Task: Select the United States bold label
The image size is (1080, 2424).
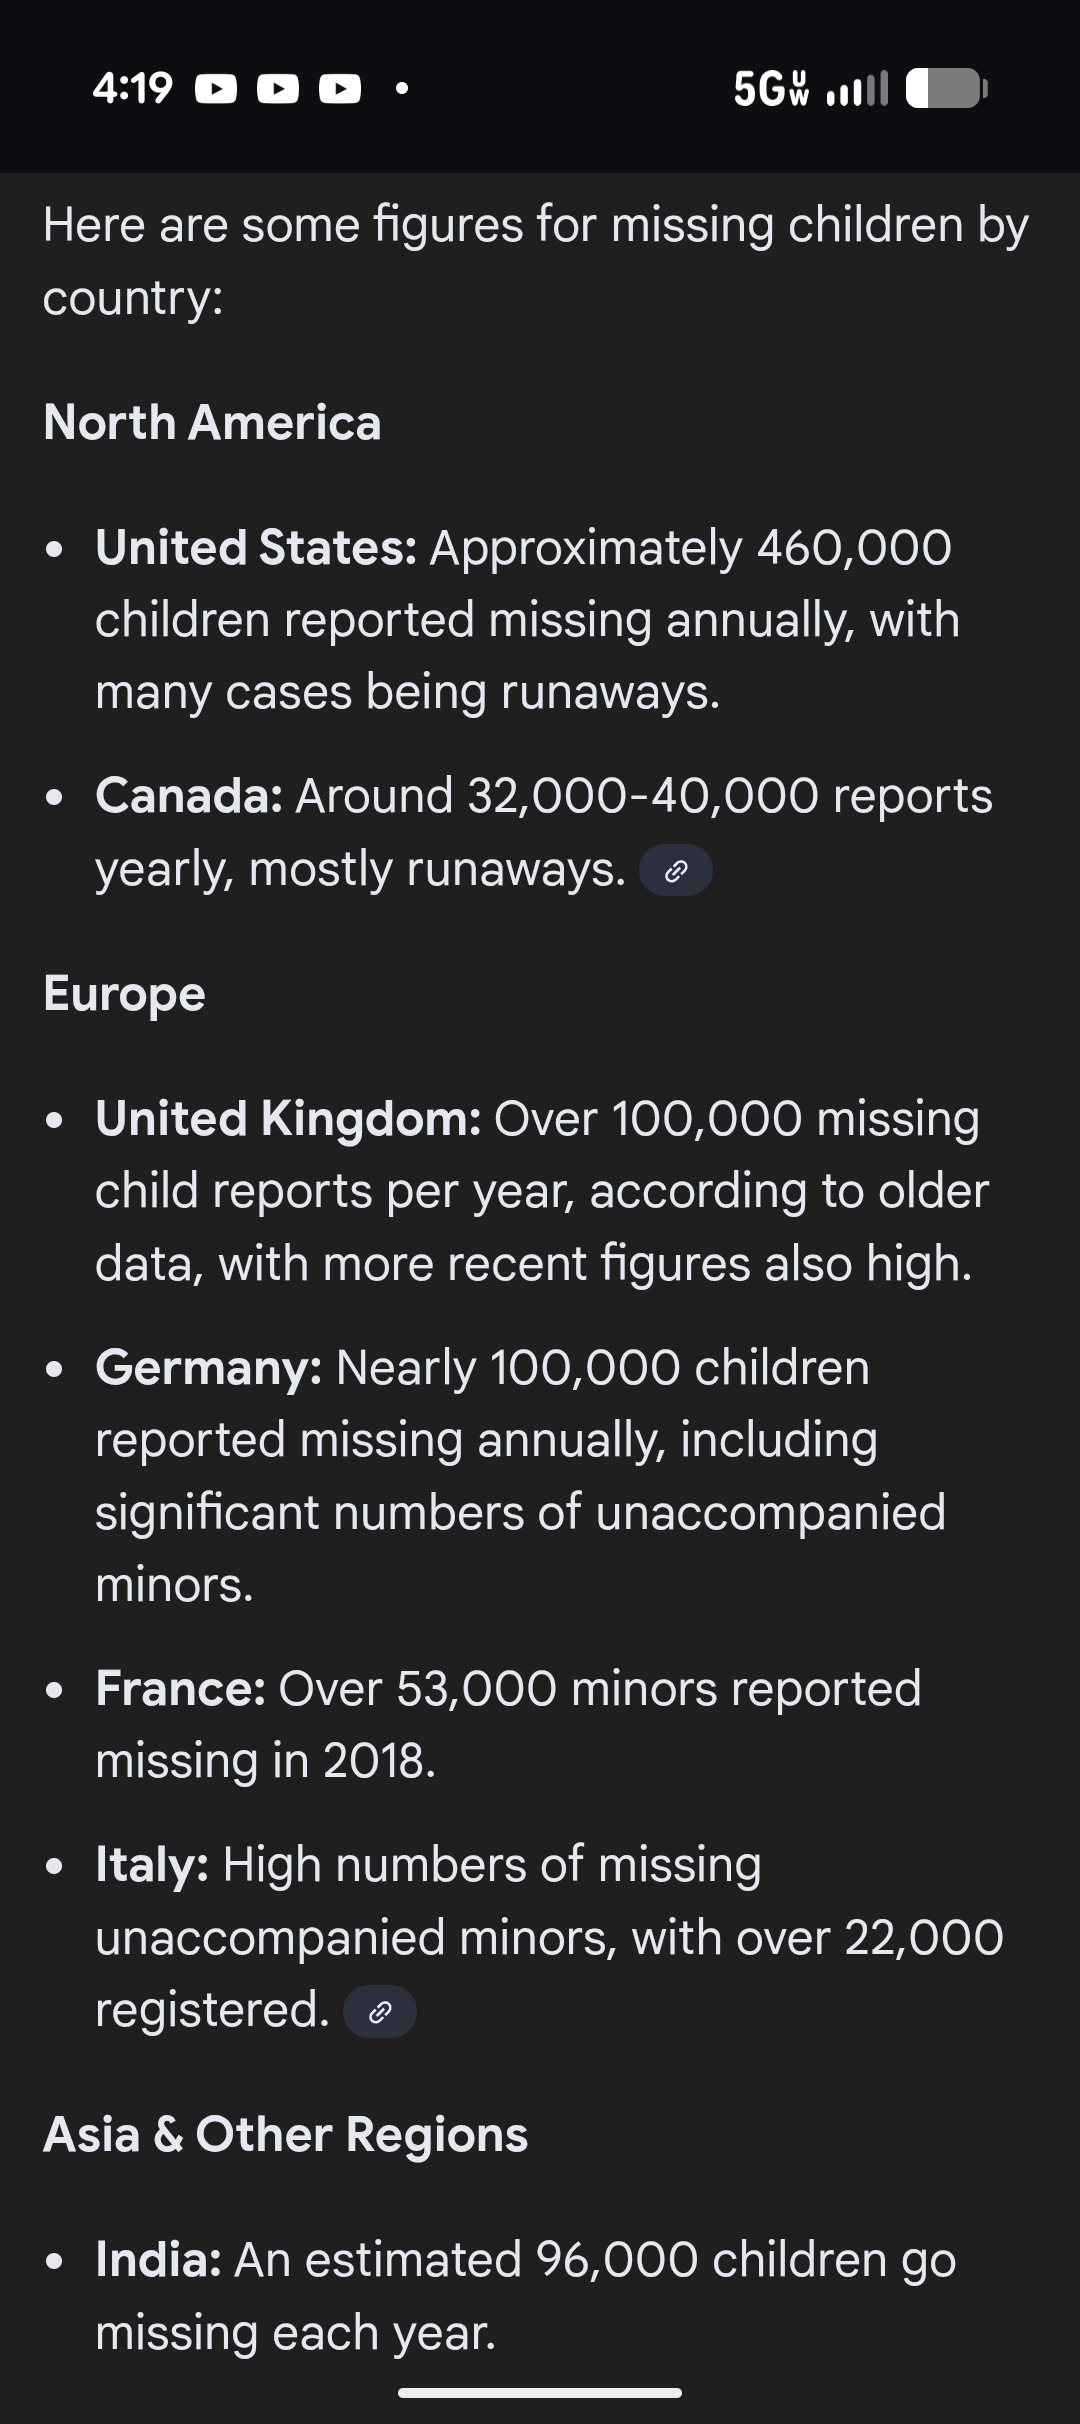Action: [x=256, y=548]
